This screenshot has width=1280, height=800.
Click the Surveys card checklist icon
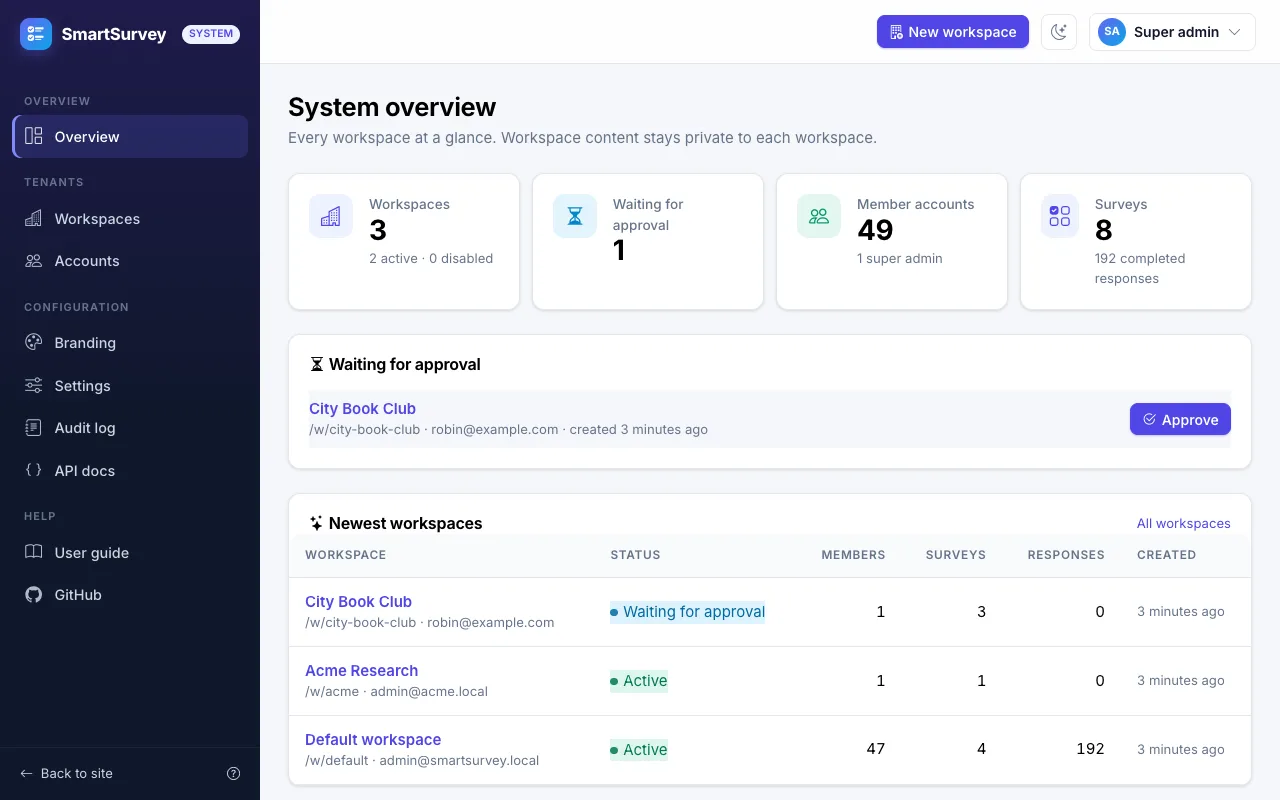[x=1060, y=216]
